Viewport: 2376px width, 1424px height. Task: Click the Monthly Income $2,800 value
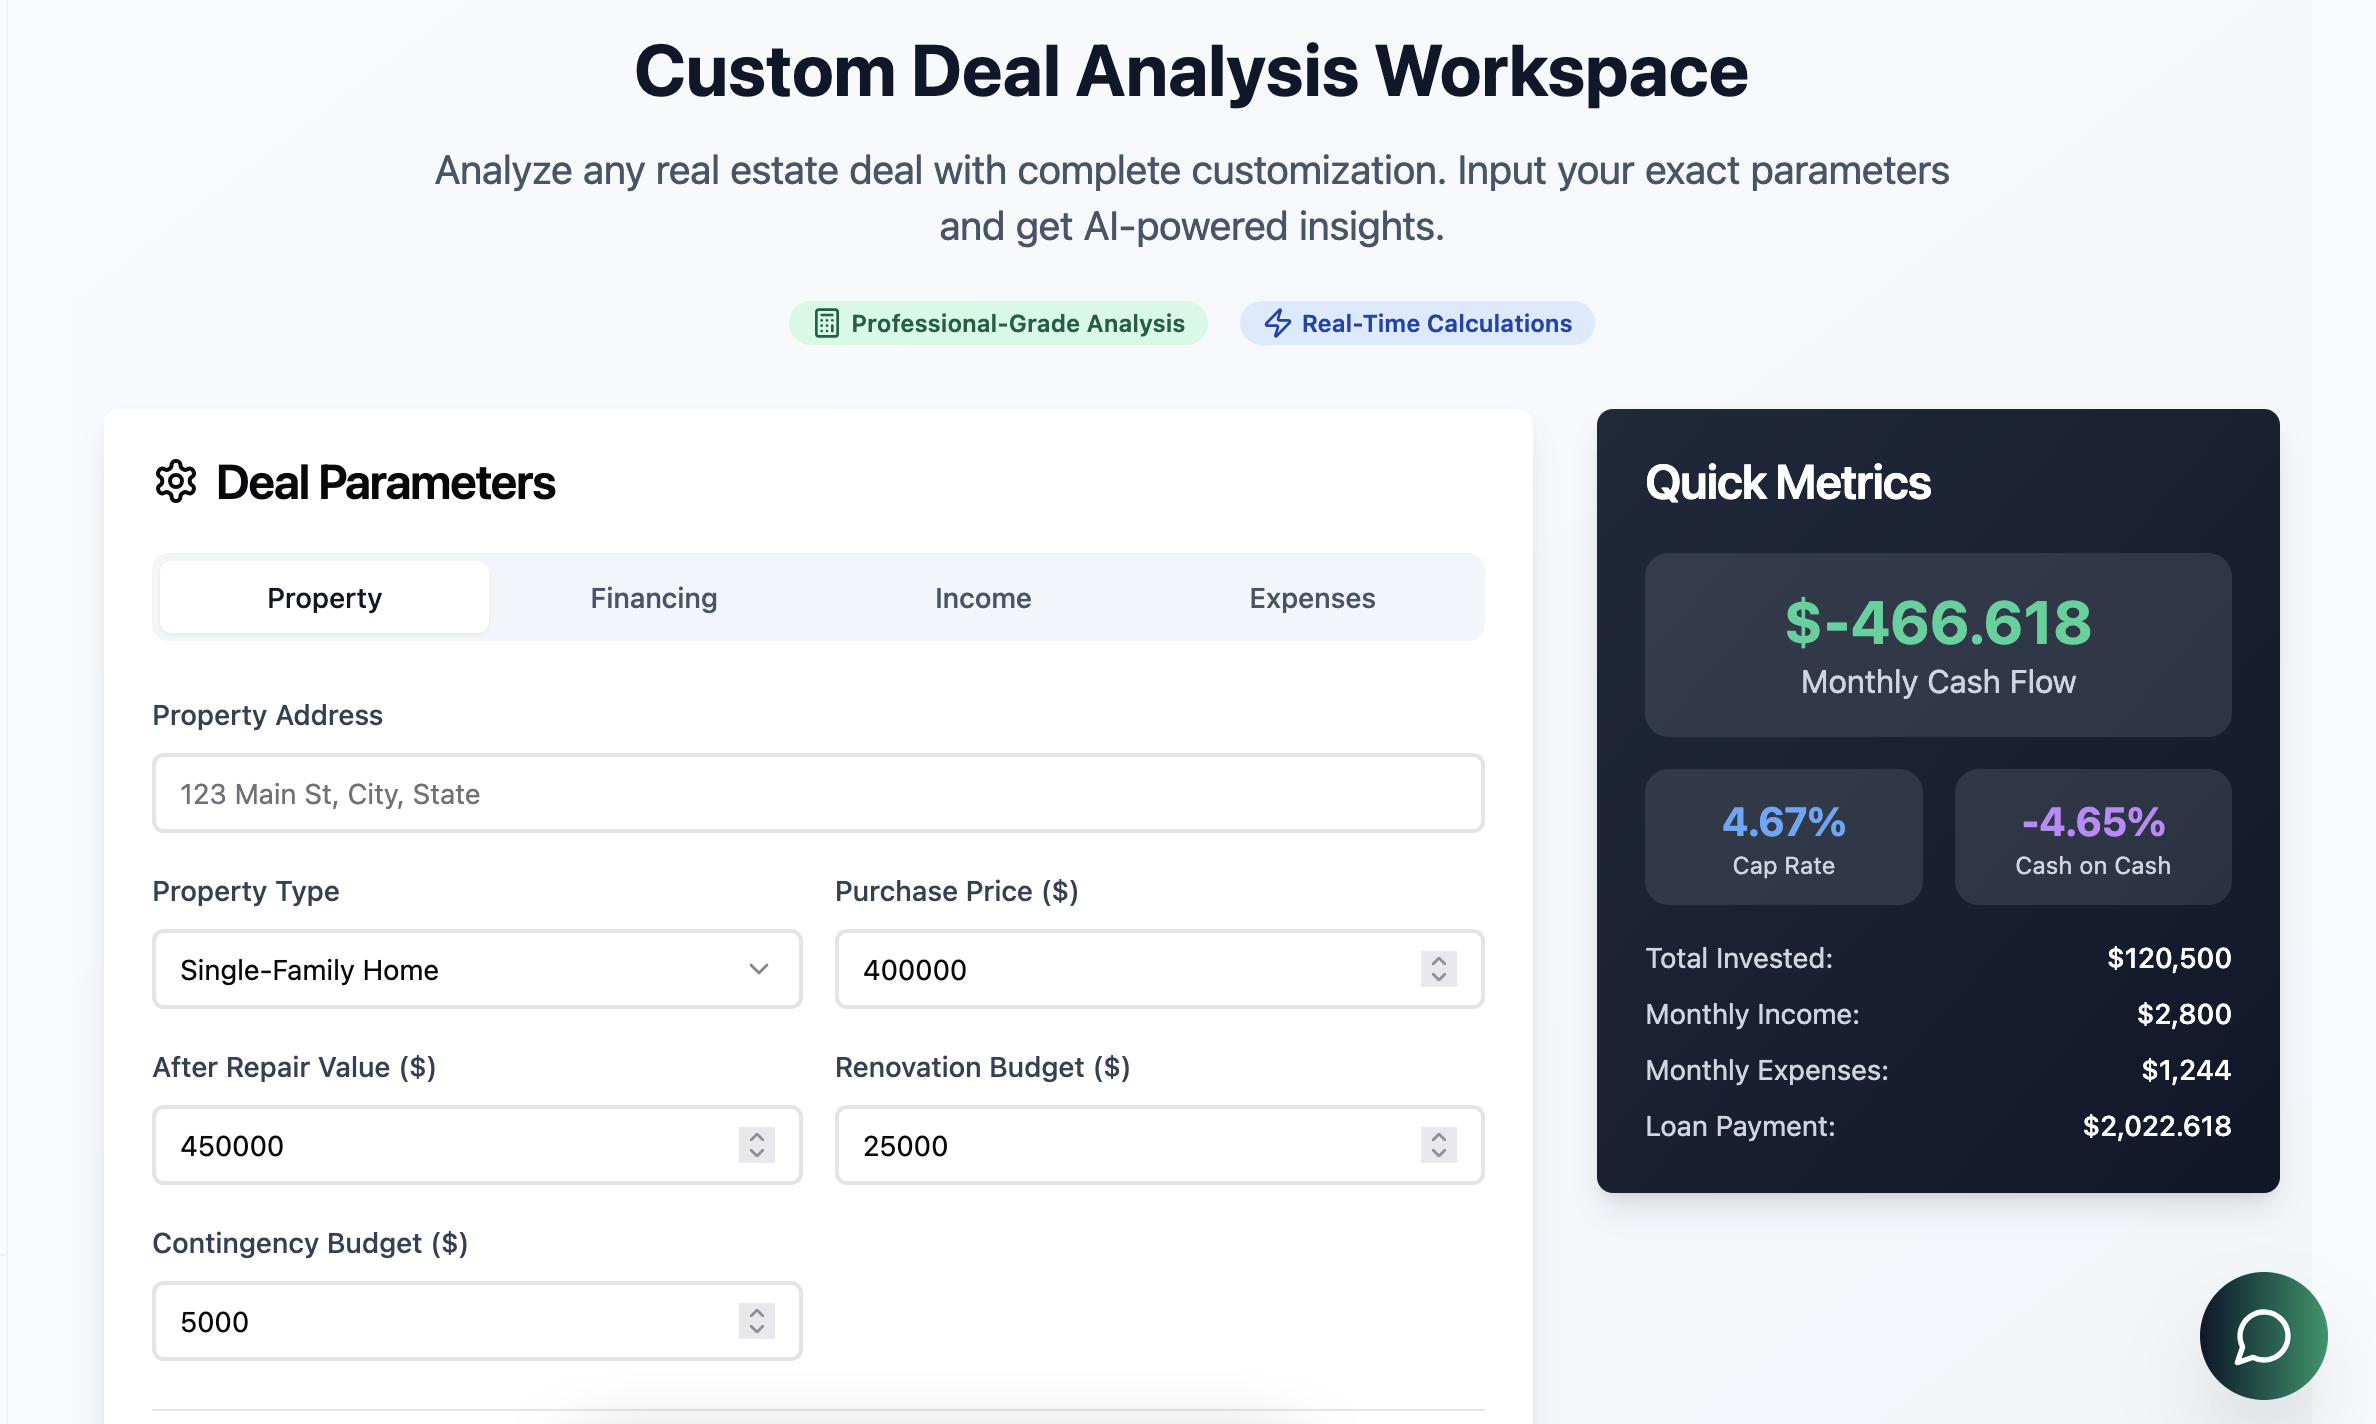(x=2184, y=1014)
